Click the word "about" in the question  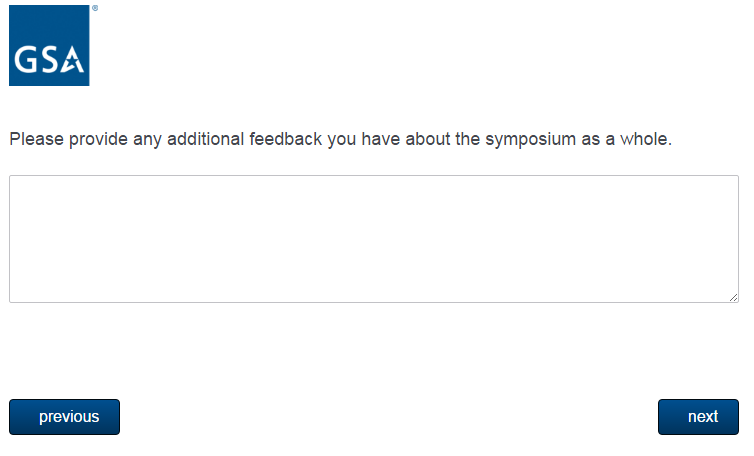pos(427,139)
